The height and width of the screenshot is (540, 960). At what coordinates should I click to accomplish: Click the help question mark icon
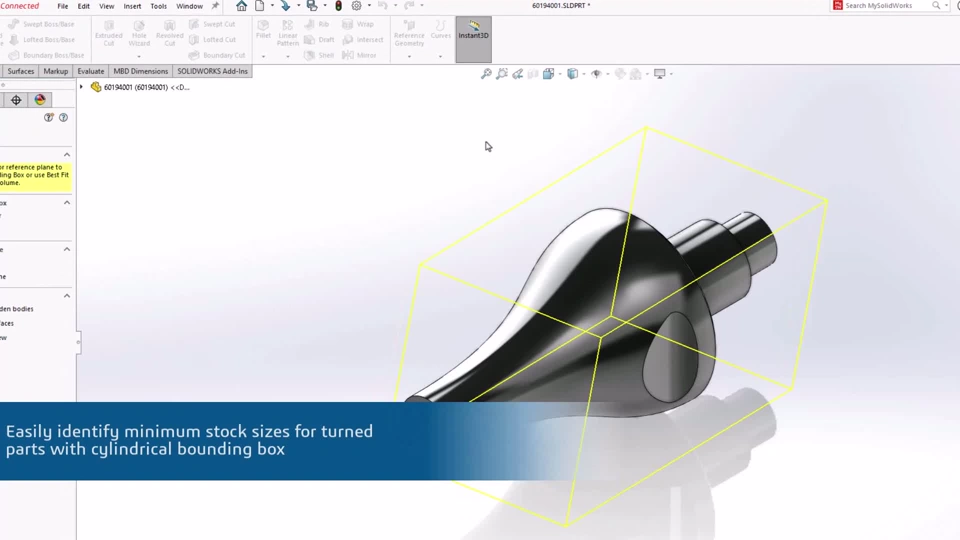point(63,118)
